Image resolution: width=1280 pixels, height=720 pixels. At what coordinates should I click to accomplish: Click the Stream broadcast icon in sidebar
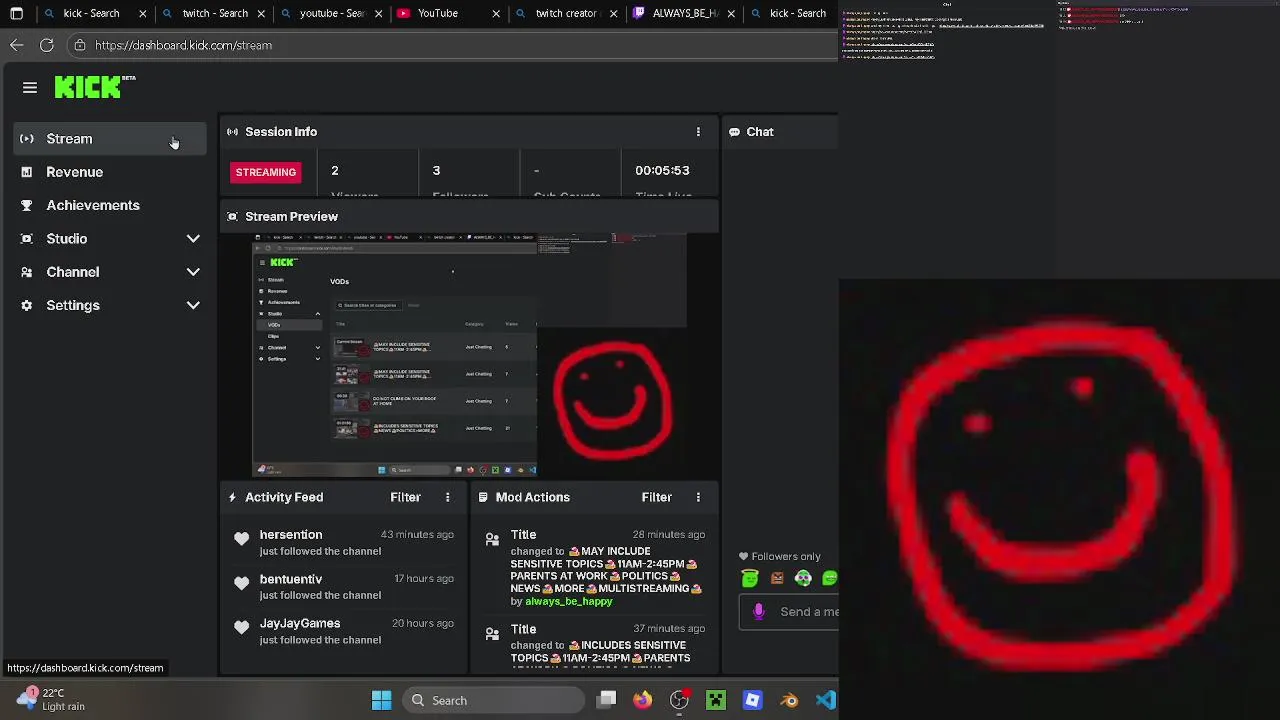point(27,139)
